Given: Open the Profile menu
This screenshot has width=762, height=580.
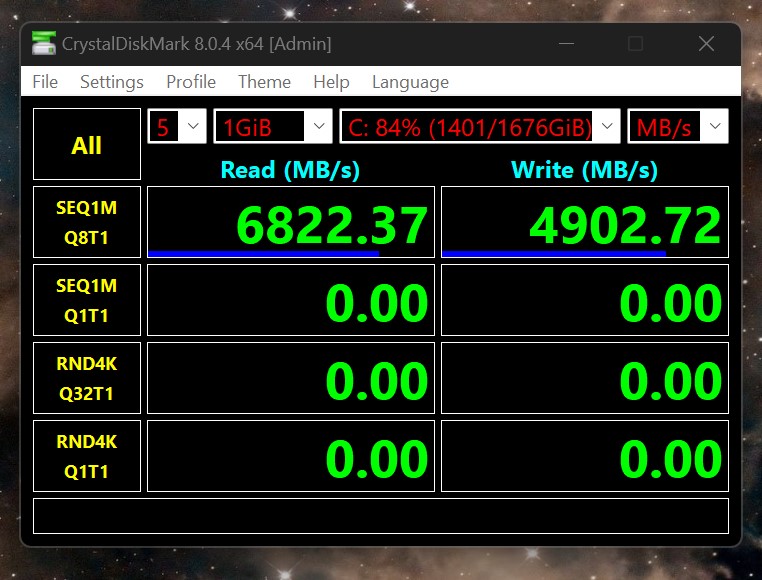Looking at the screenshot, I should [191, 82].
